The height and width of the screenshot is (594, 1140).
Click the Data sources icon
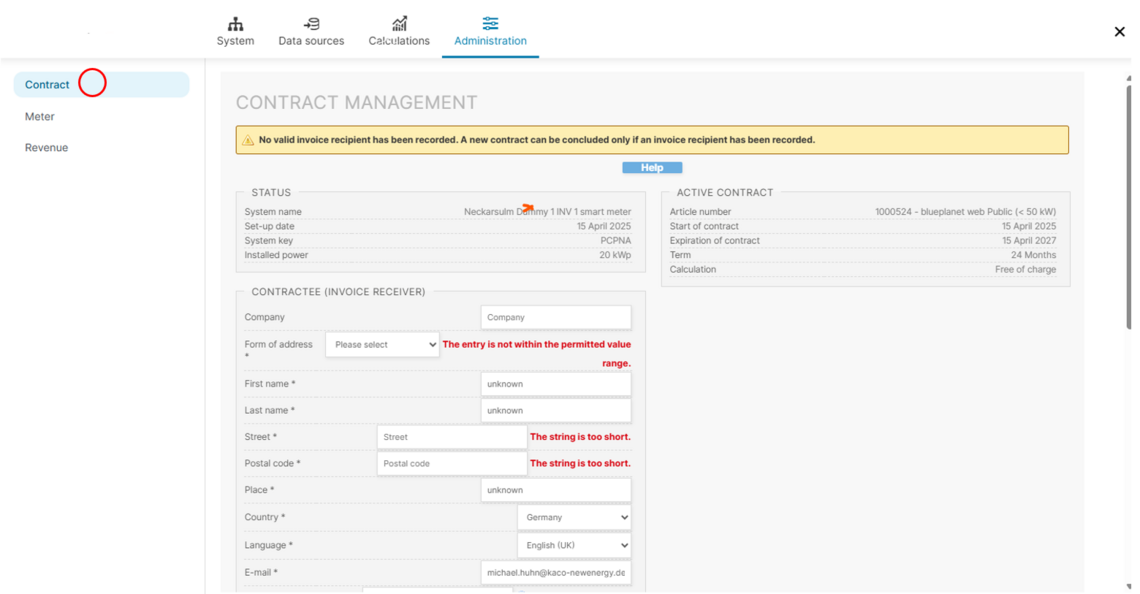pyautogui.click(x=311, y=24)
